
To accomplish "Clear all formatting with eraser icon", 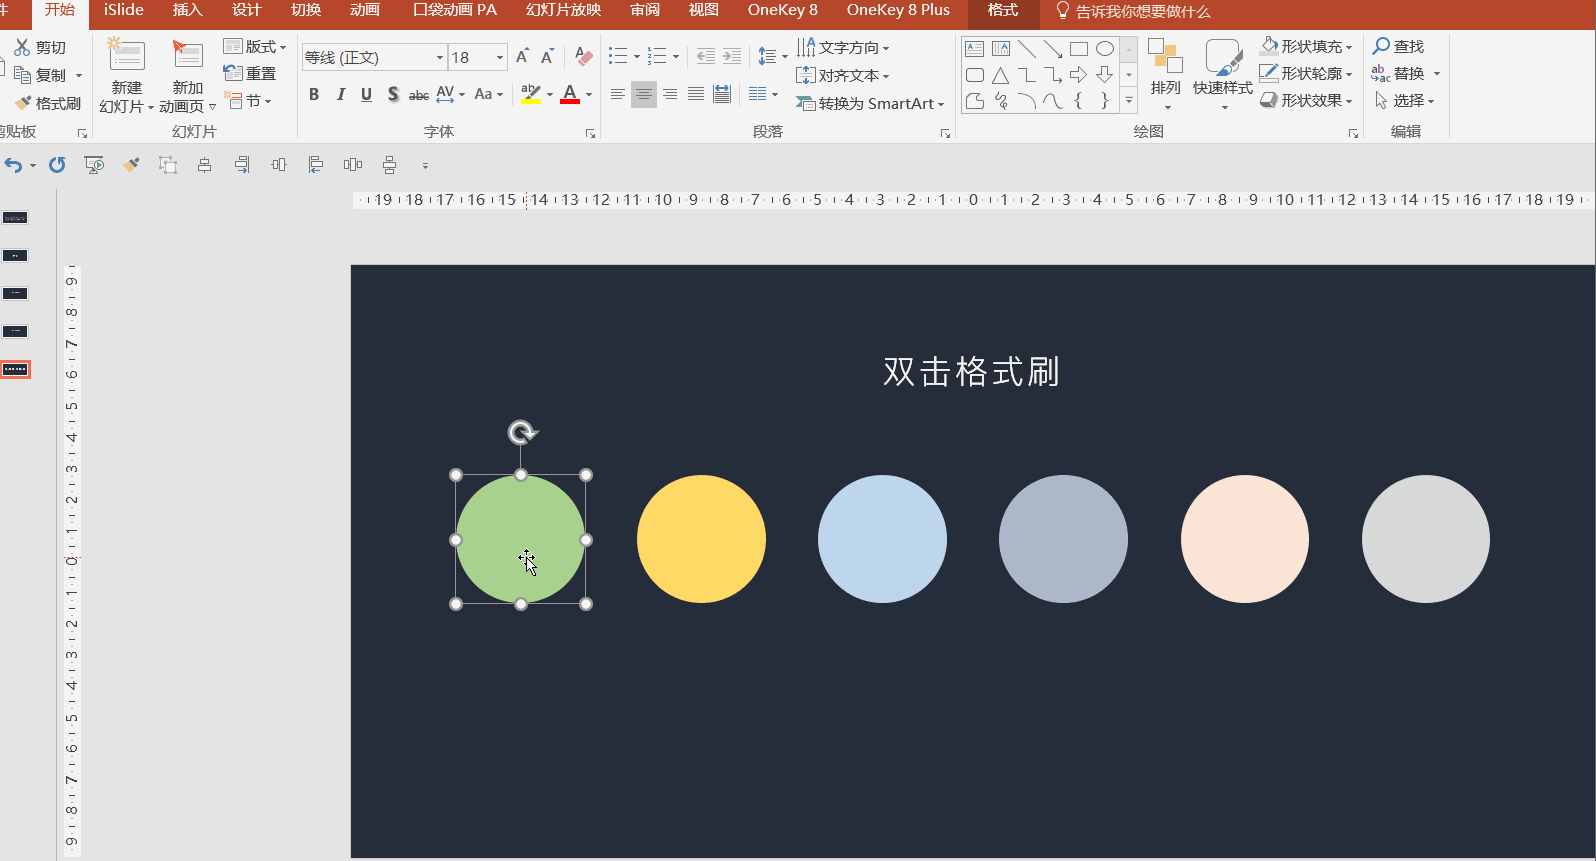I will point(584,57).
